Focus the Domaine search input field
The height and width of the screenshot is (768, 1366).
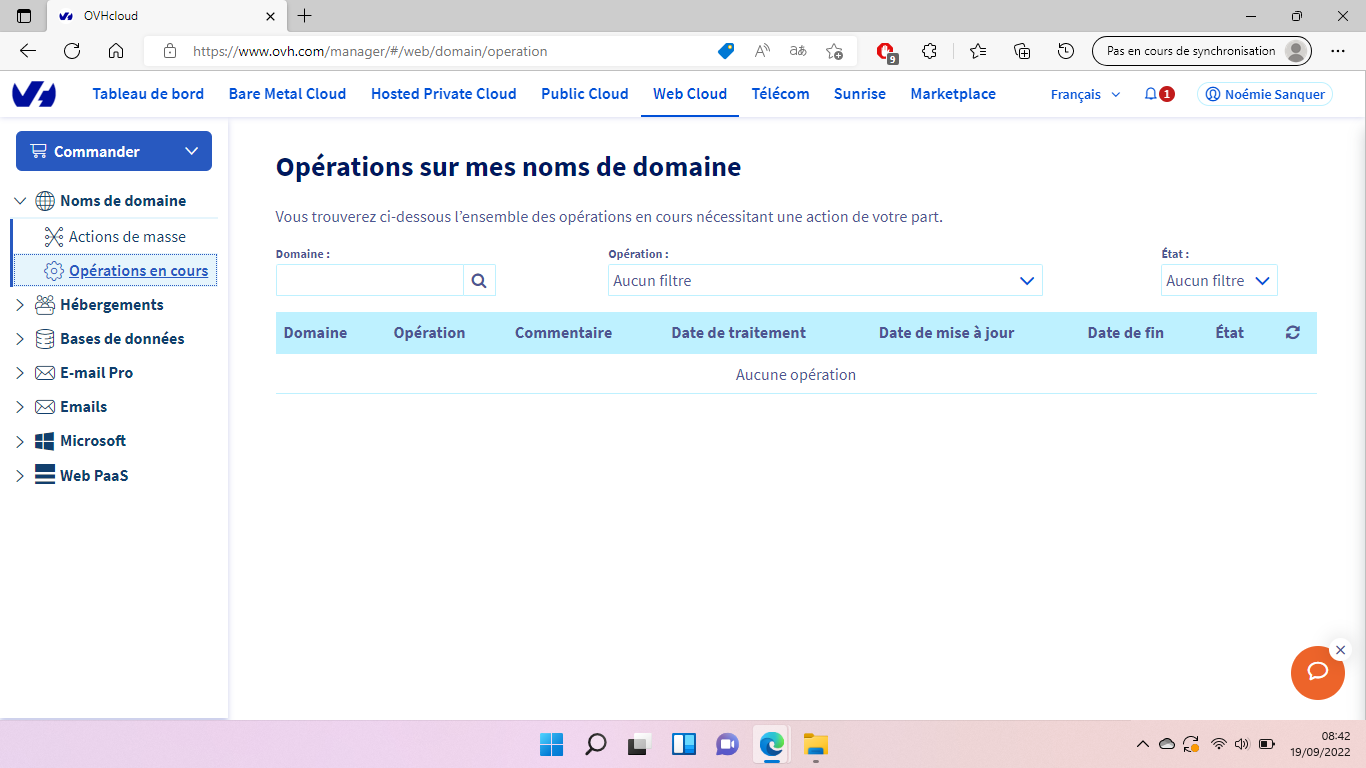tap(370, 281)
